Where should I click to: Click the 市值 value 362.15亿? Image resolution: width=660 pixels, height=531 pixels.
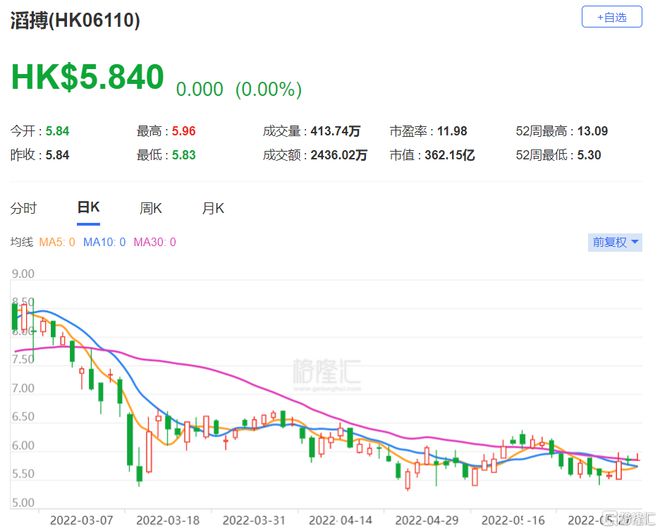coord(450,155)
